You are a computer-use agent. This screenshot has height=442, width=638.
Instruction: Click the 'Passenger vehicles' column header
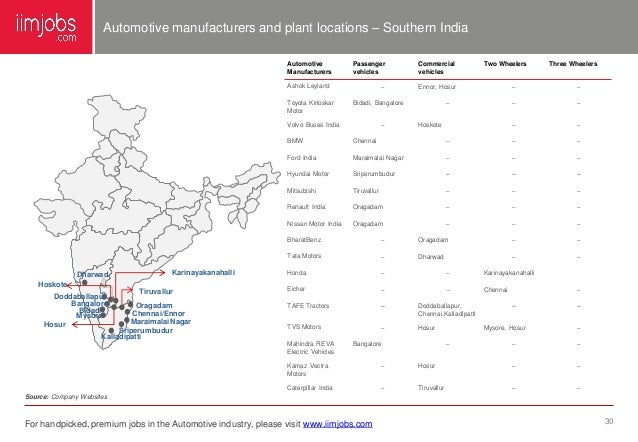[369, 68]
